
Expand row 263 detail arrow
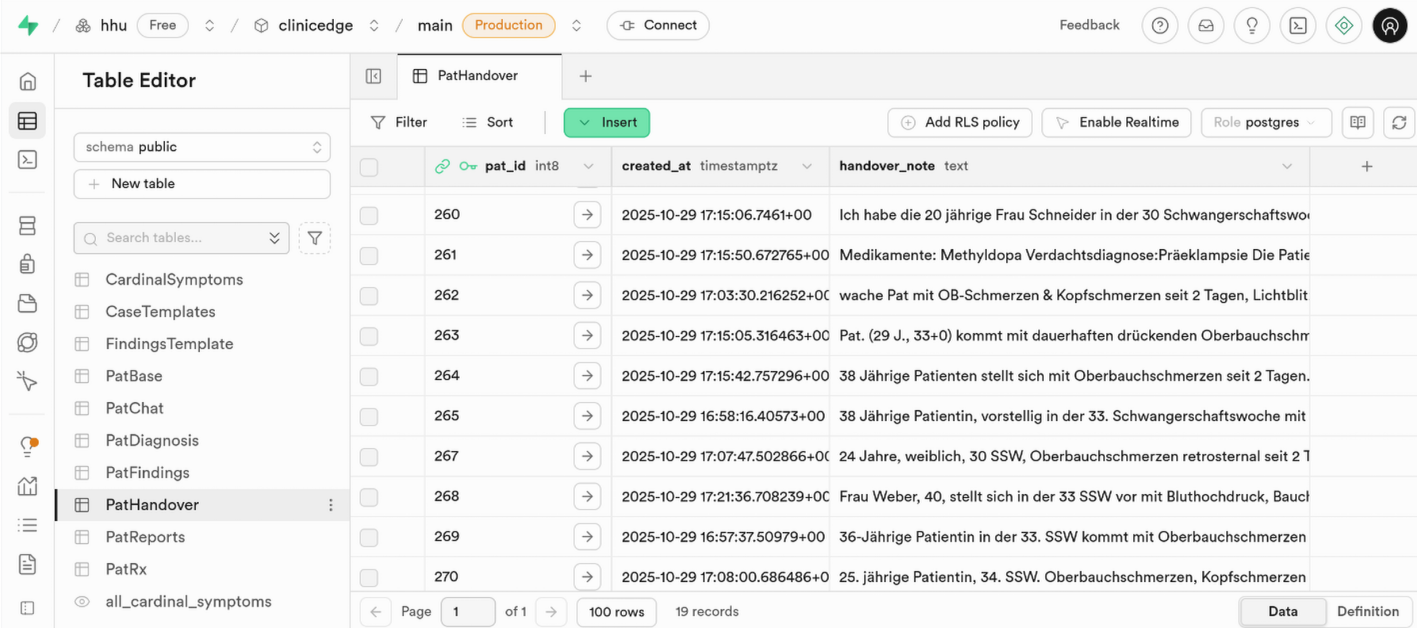(587, 336)
